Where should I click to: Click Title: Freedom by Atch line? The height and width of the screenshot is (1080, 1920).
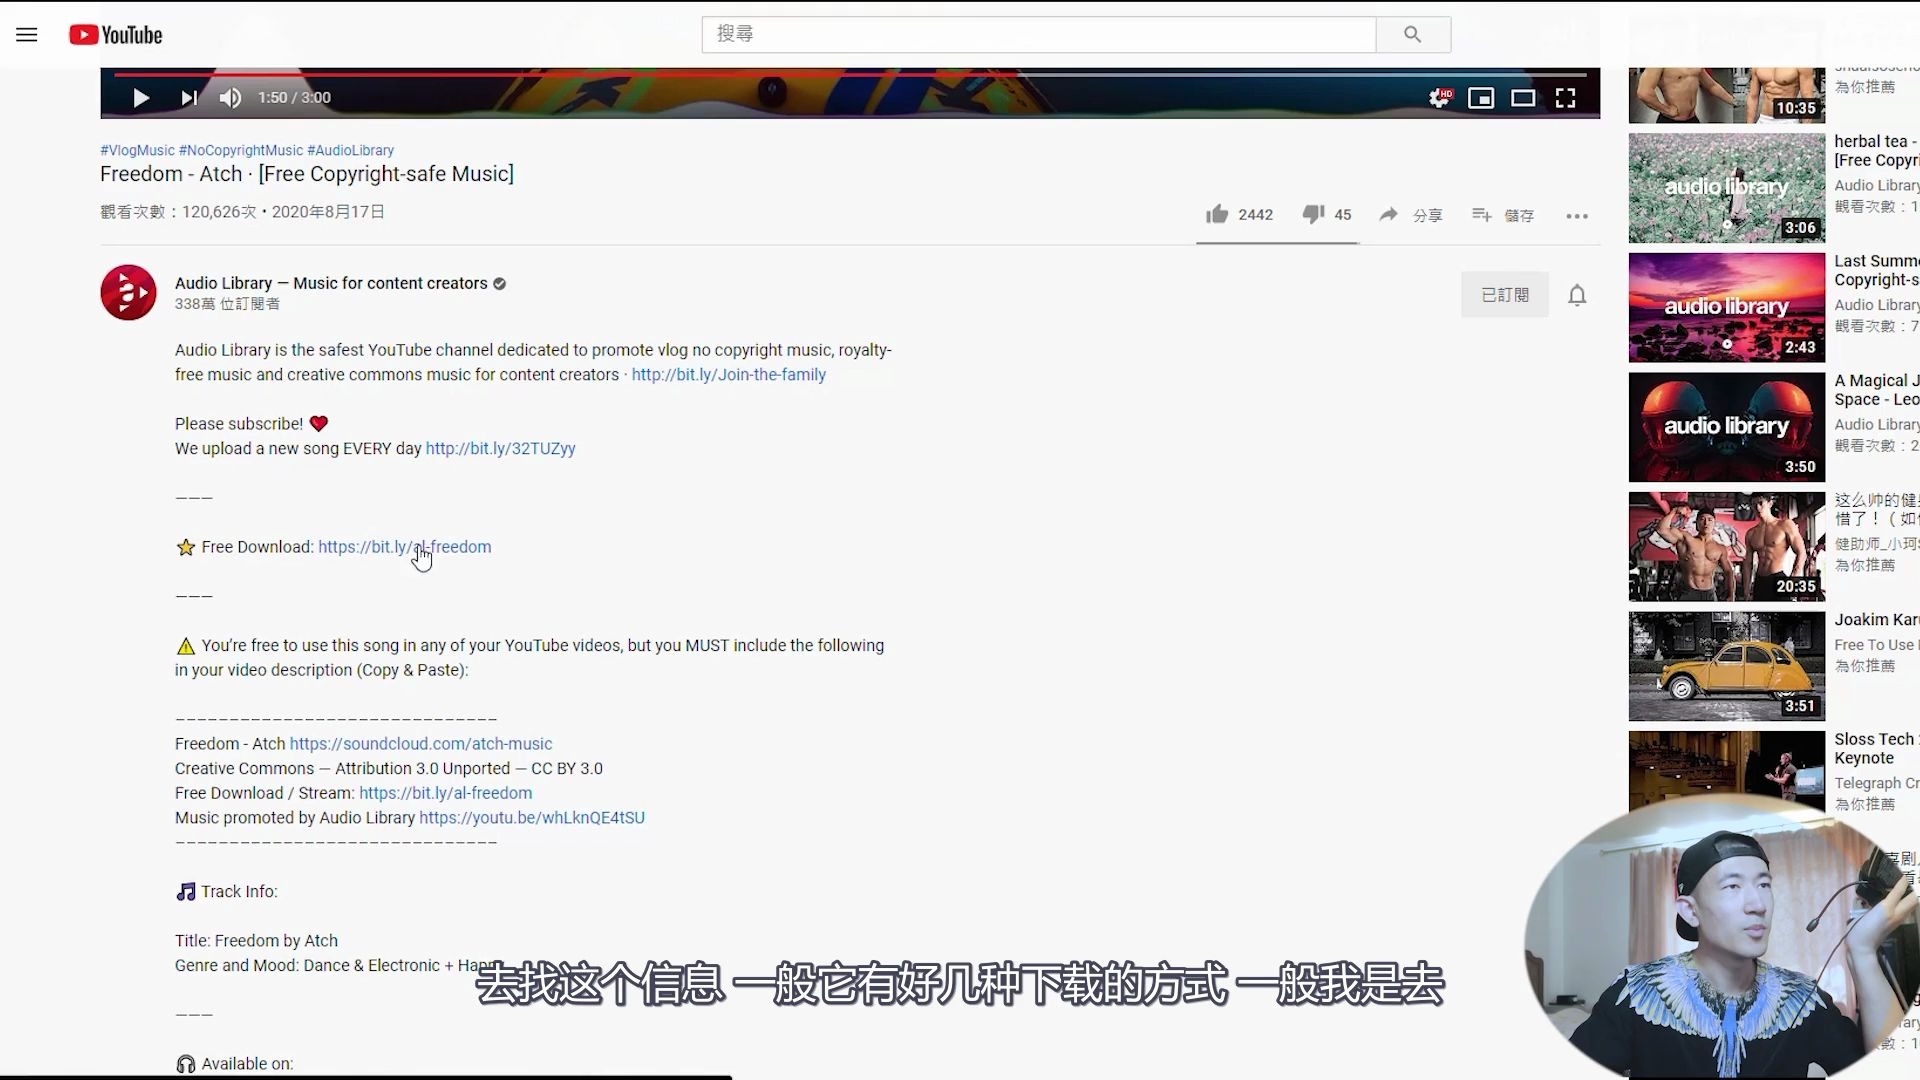pos(256,941)
